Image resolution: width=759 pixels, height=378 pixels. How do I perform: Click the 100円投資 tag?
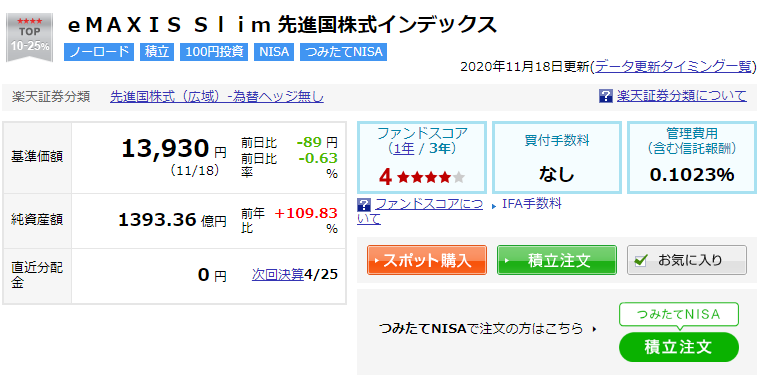tap(214, 52)
